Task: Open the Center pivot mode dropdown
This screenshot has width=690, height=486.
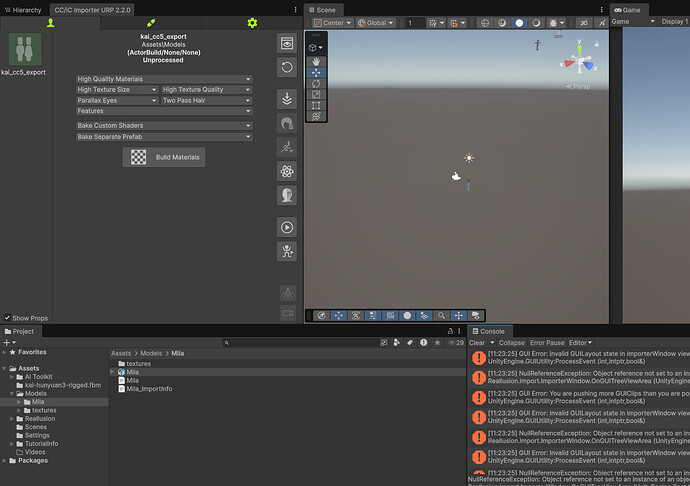Action: (x=333, y=23)
